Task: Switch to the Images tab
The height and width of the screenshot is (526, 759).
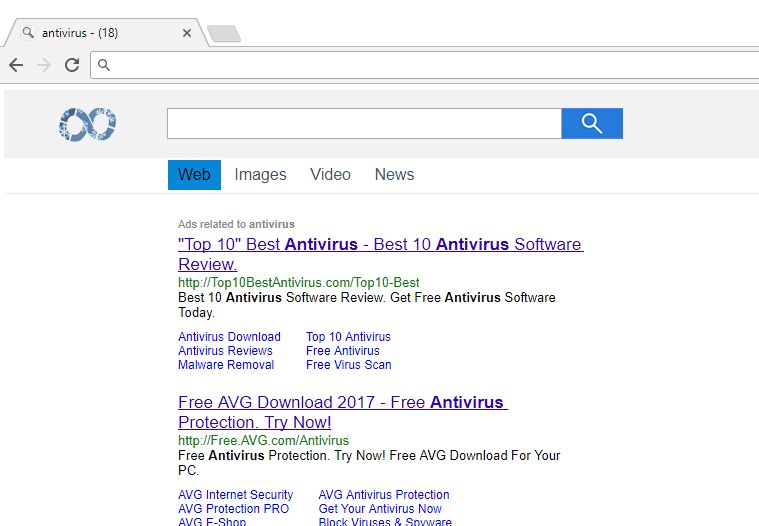Action: point(260,174)
